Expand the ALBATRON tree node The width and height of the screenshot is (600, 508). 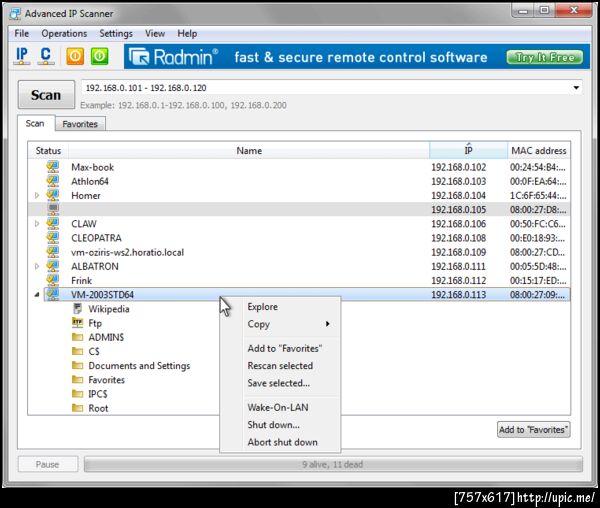click(37, 266)
